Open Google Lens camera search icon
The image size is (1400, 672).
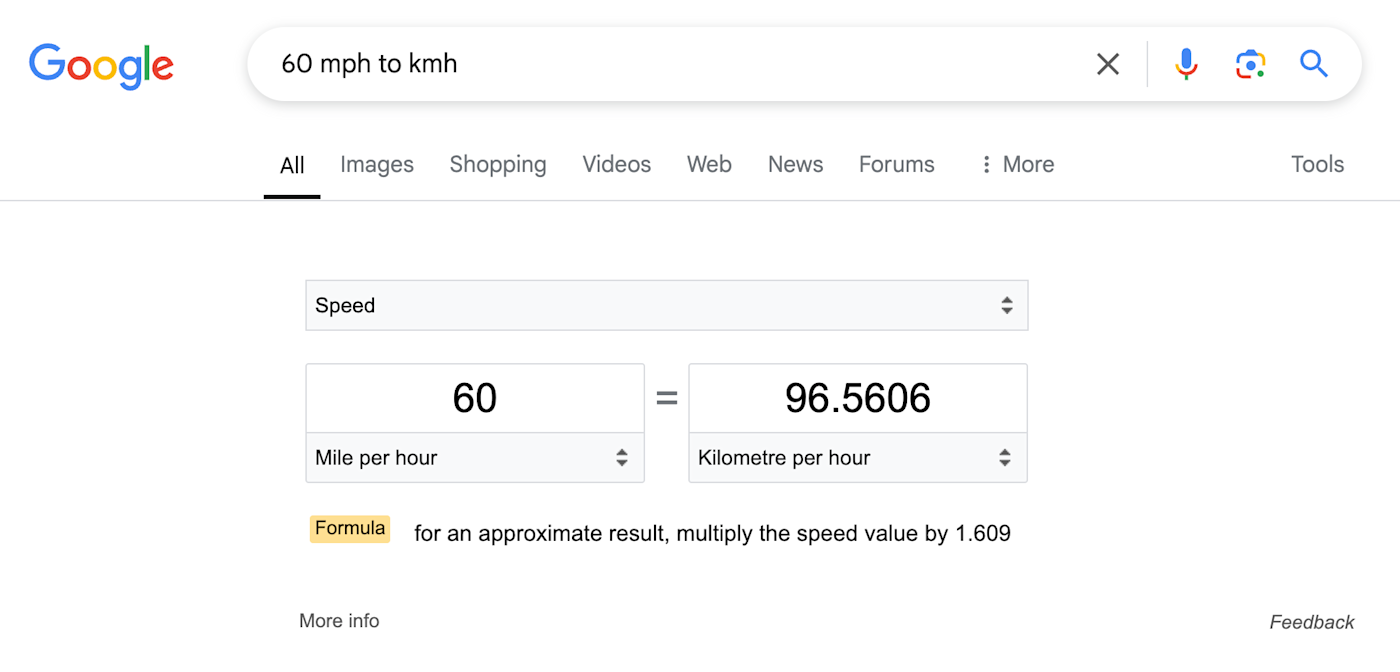[x=1250, y=64]
